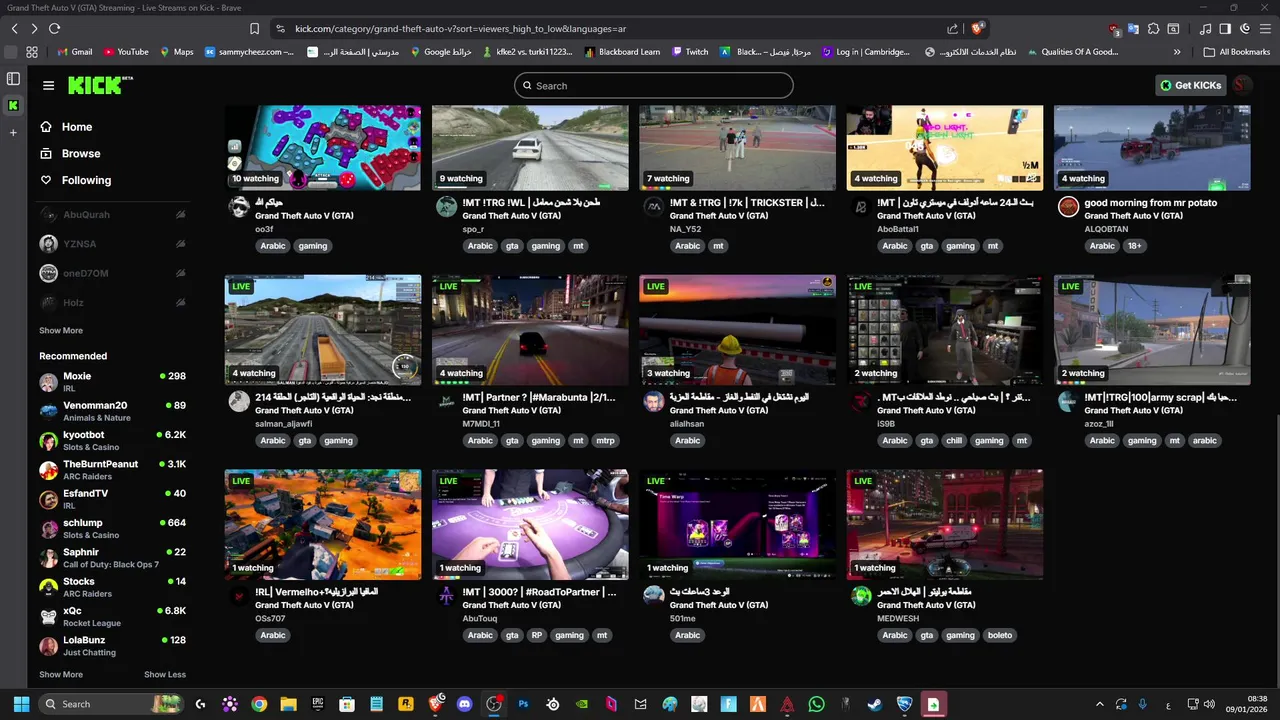
Task: Toggle notification bell for AbuQurah
Action: [x=180, y=215]
